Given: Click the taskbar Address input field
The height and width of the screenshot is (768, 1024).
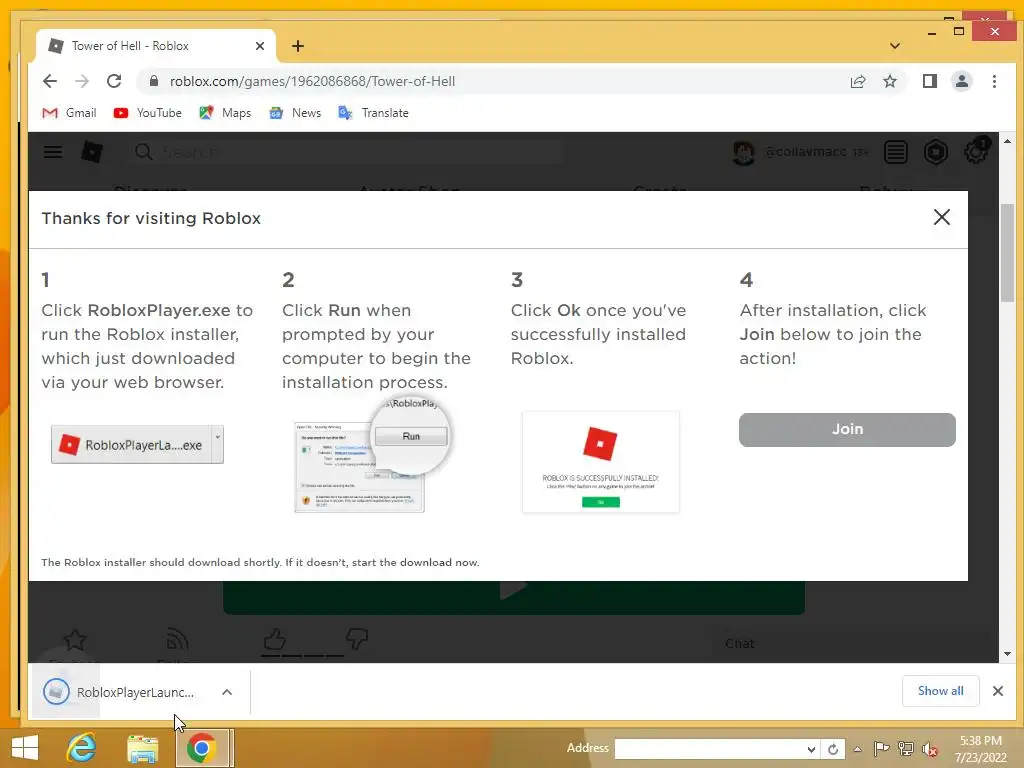Looking at the screenshot, I should click(709, 749).
